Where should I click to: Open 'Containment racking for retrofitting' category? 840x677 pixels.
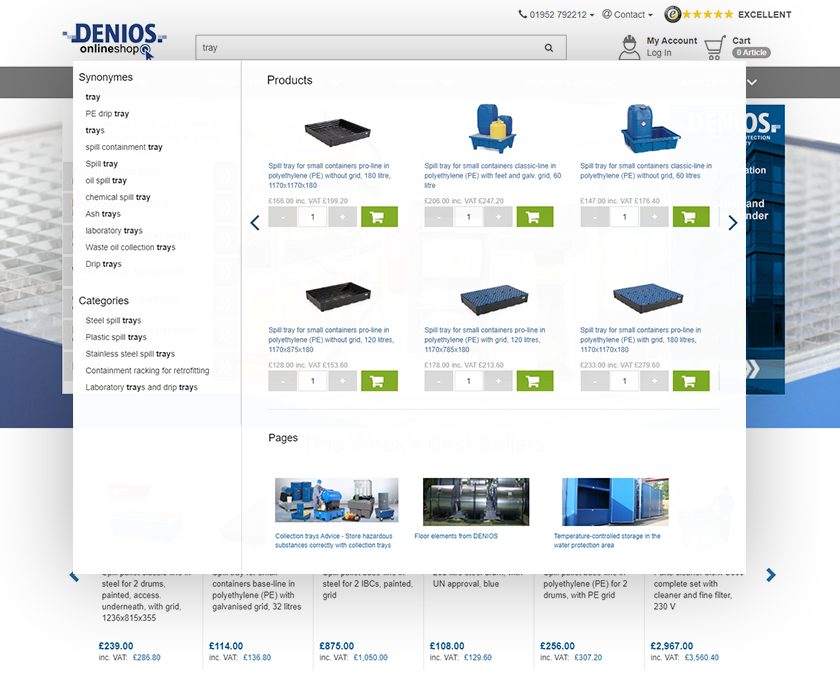pos(147,370)
